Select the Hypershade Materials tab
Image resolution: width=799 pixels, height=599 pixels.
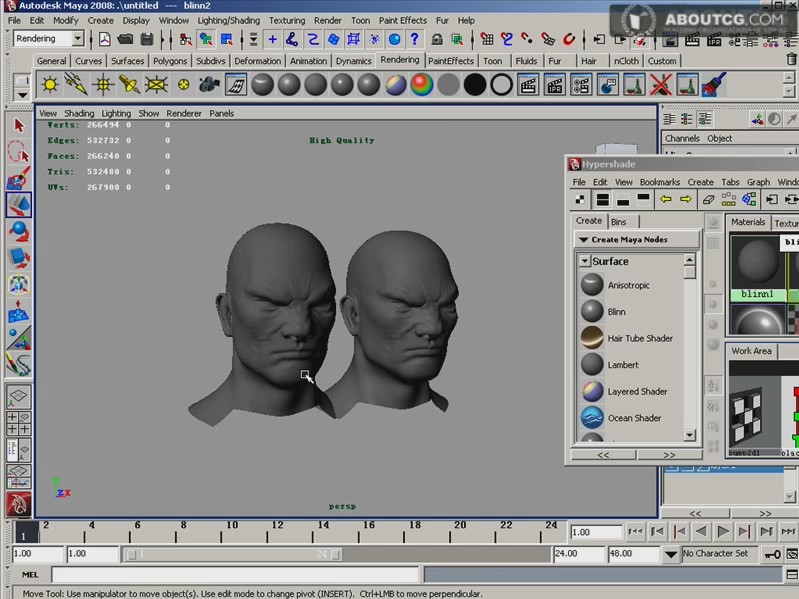(748, 222)
